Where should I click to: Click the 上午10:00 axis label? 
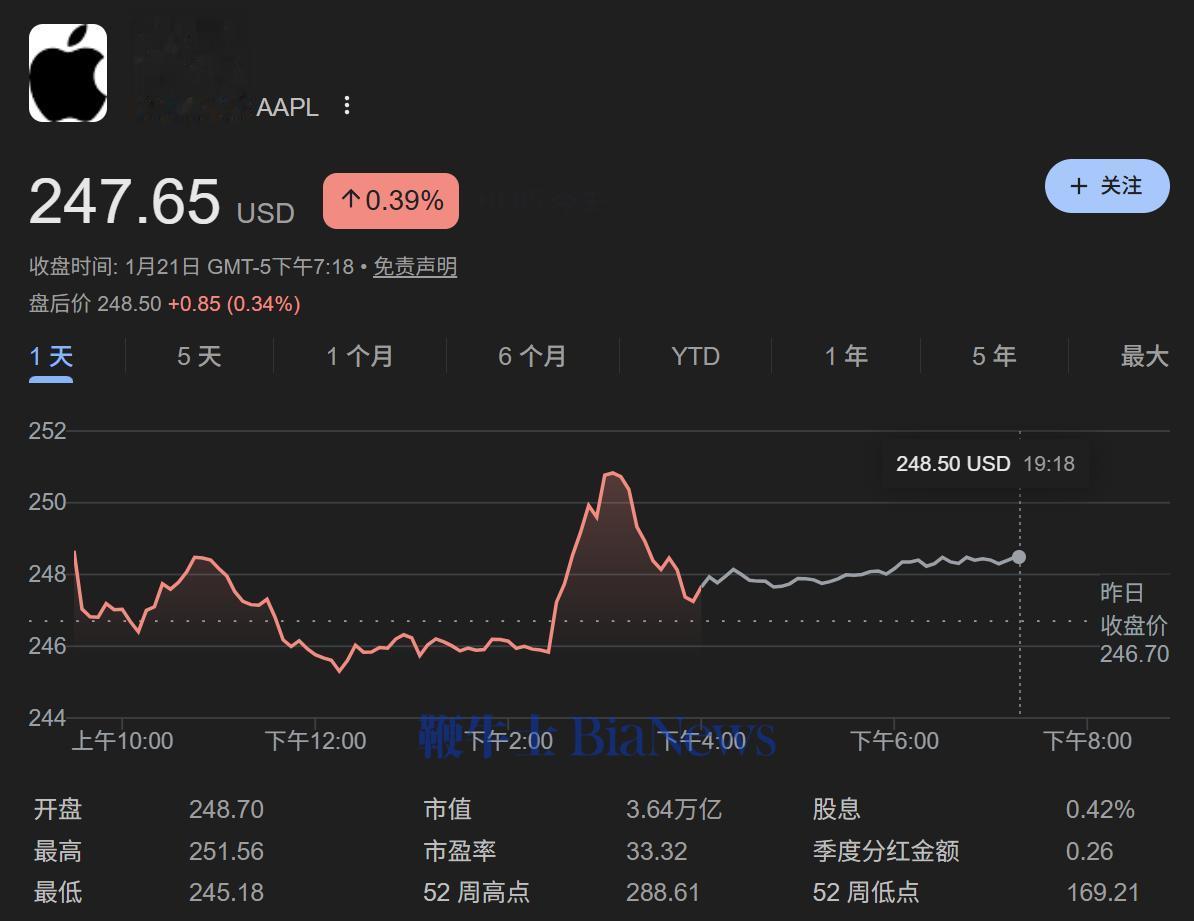tap(123, 740)
